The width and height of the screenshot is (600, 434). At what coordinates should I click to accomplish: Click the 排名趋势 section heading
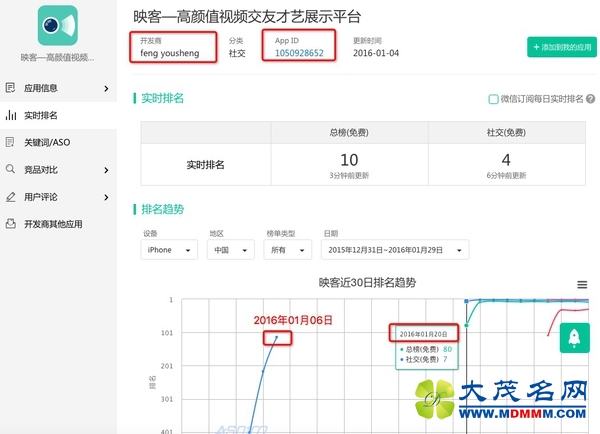point(163,209)
